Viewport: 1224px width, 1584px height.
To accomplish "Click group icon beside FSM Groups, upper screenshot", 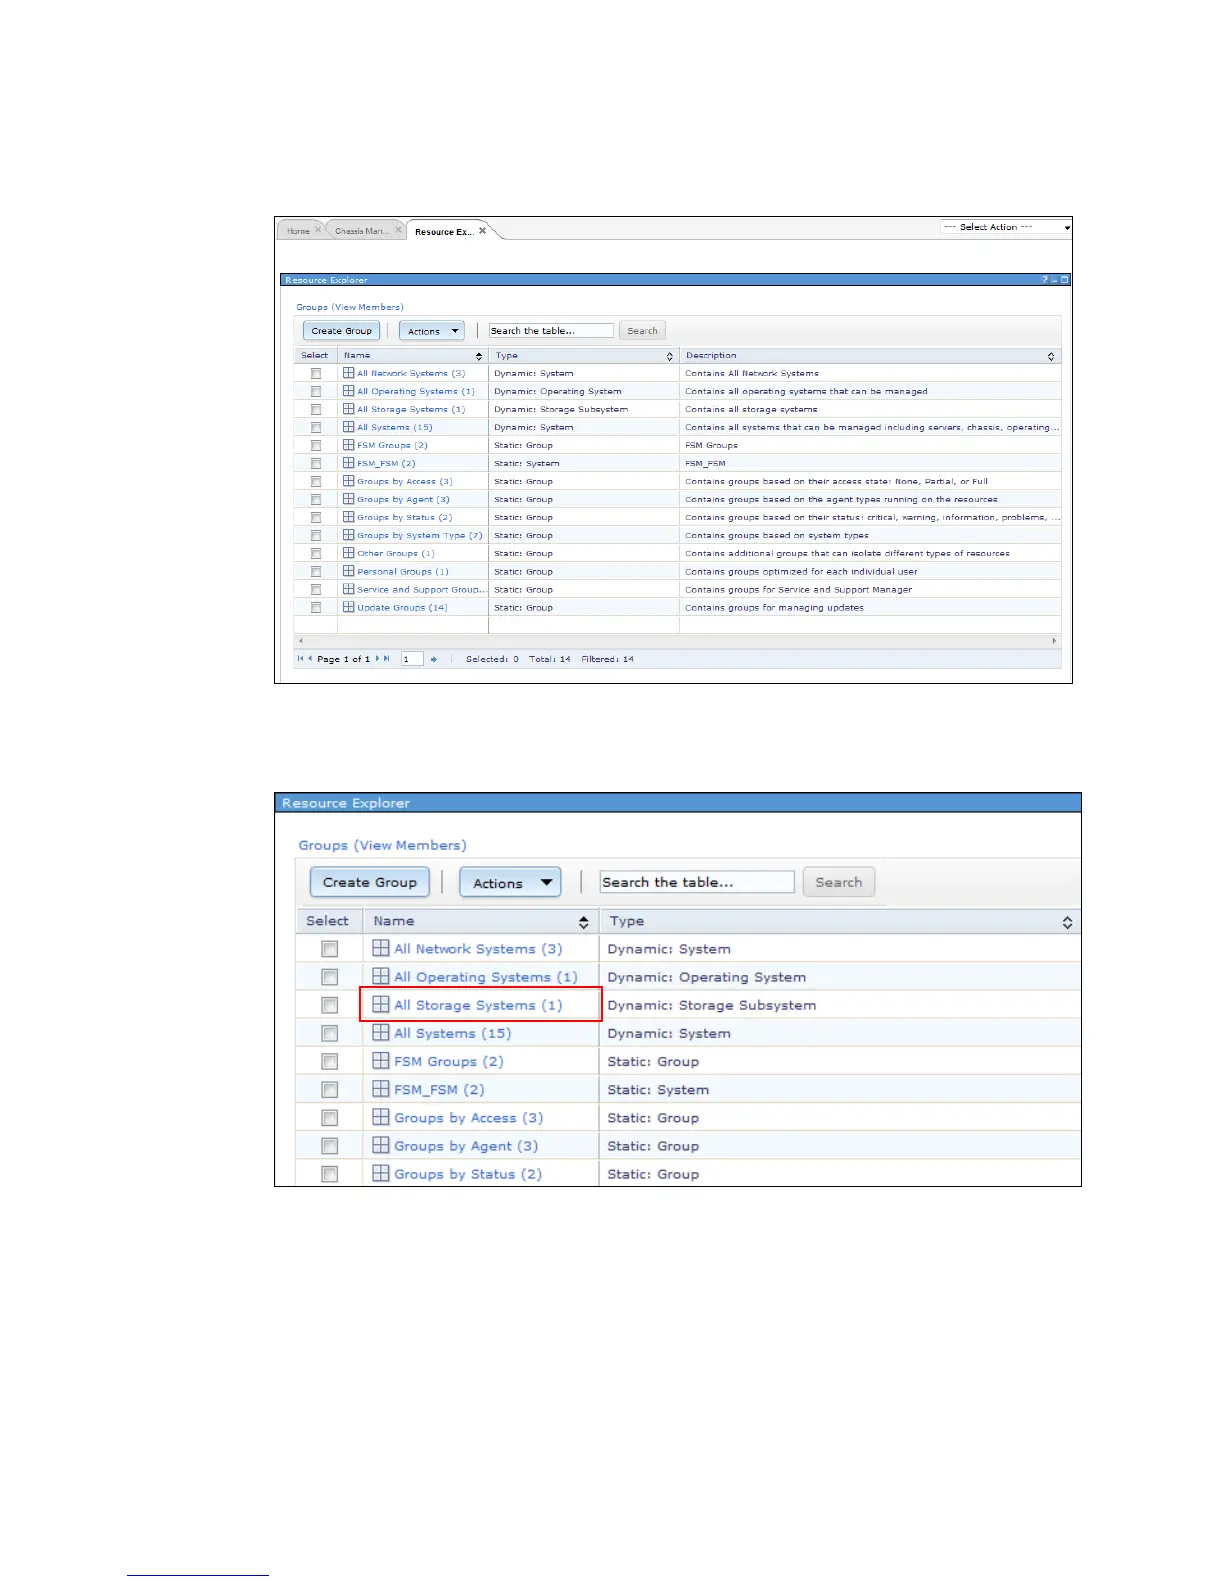I will 348,445.
